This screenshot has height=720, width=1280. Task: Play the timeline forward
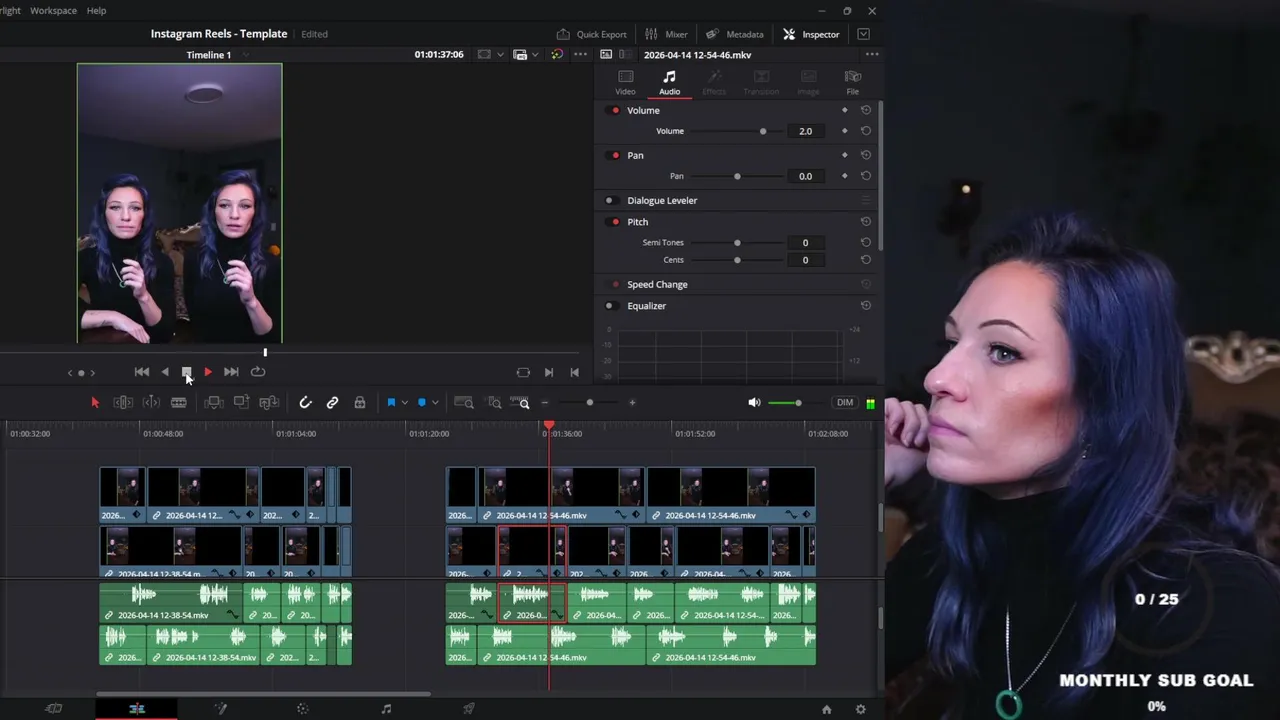207,372
